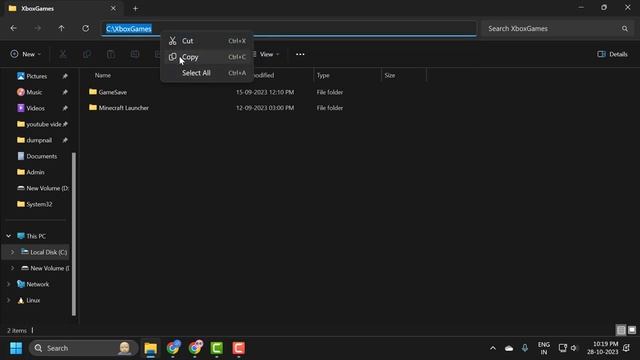Toggle the Details pane
This screenshot has width=640, height=360.
click(612, 54)
